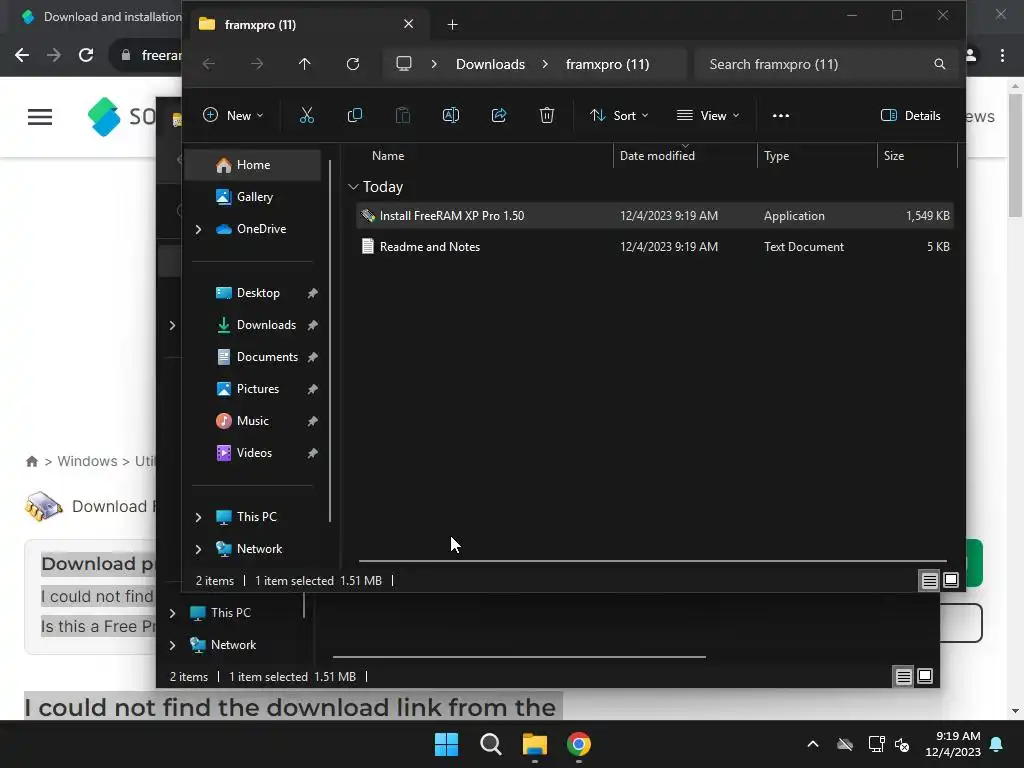This screenshot has width=1024, height=768.
Task: Expand This PC in front window sidebar
Action: coord(199,517)
